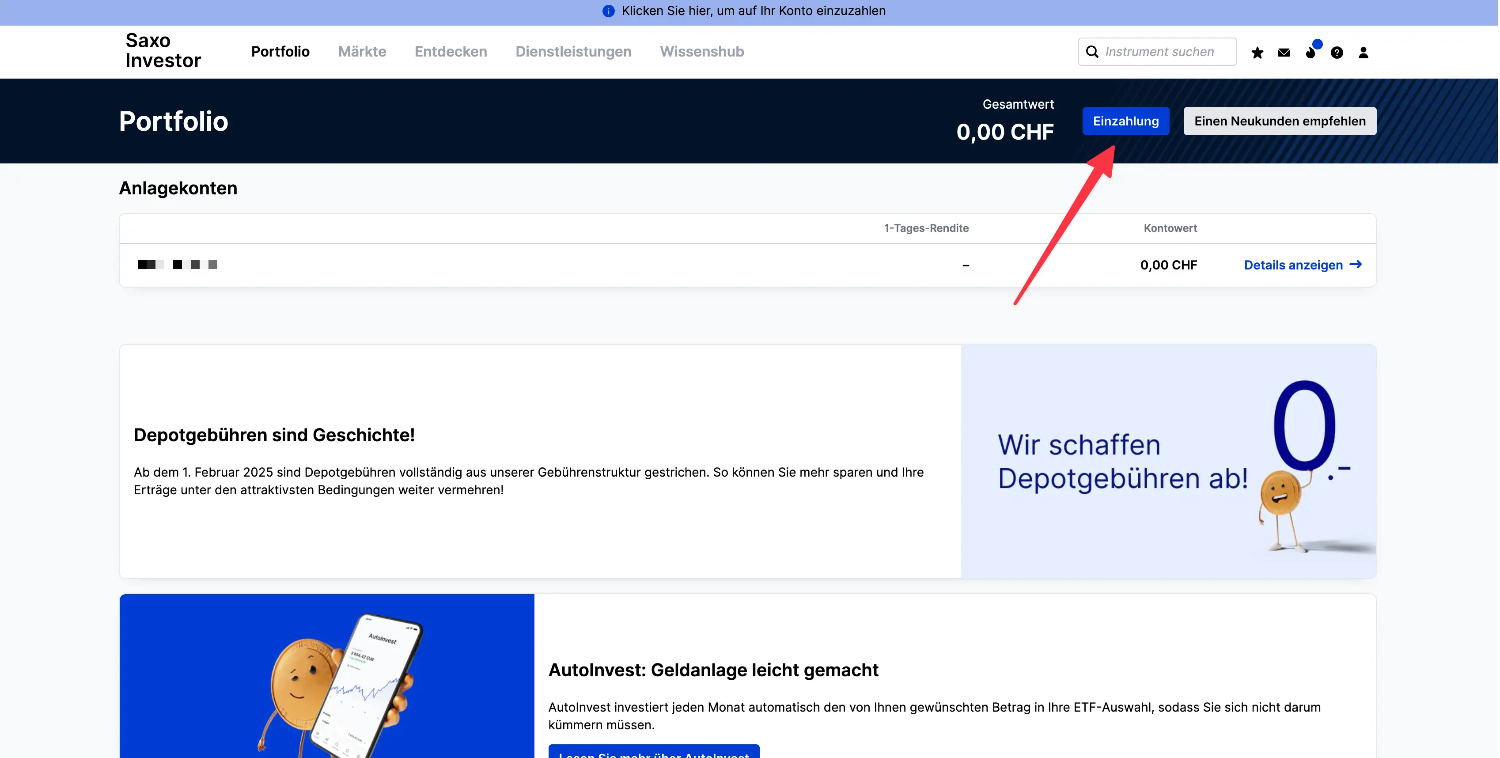Open the flame icon with blue badge
The image size is (1500, 758).
[1311, 51]
